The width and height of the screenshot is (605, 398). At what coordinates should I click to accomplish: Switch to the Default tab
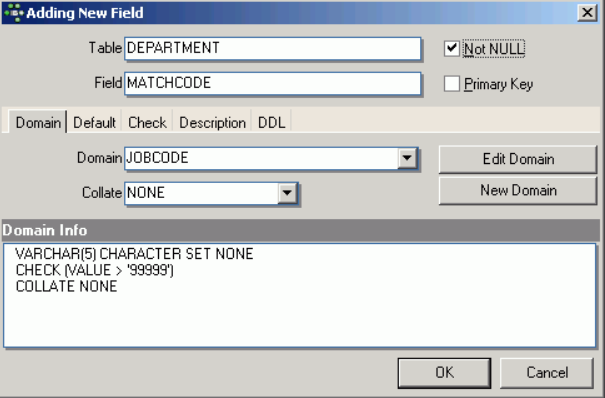pyautogui.click(x=94, y=123)
